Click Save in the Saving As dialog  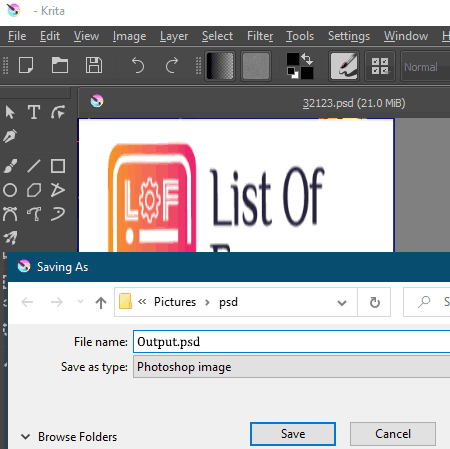(293, 434)
